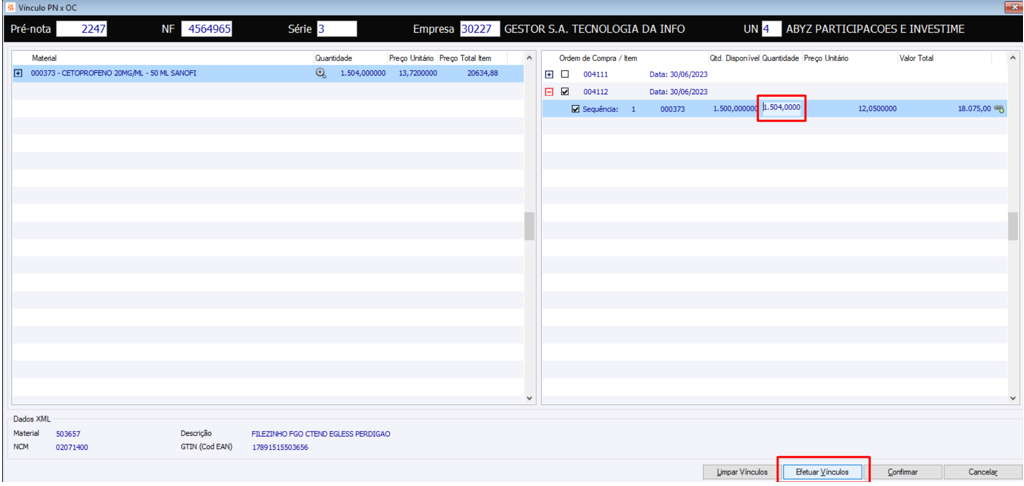1024x486 pixels.
Task: Click the Valor Total column header
Action: coord(944,58)
